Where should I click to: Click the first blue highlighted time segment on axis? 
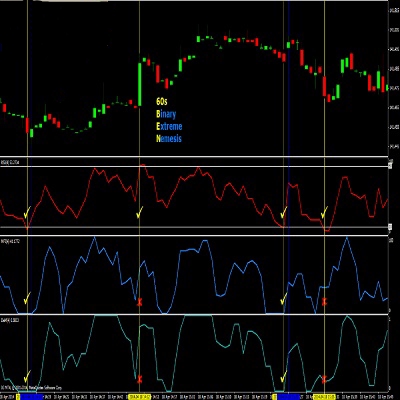pyautogui.click(x=32, y=397)
